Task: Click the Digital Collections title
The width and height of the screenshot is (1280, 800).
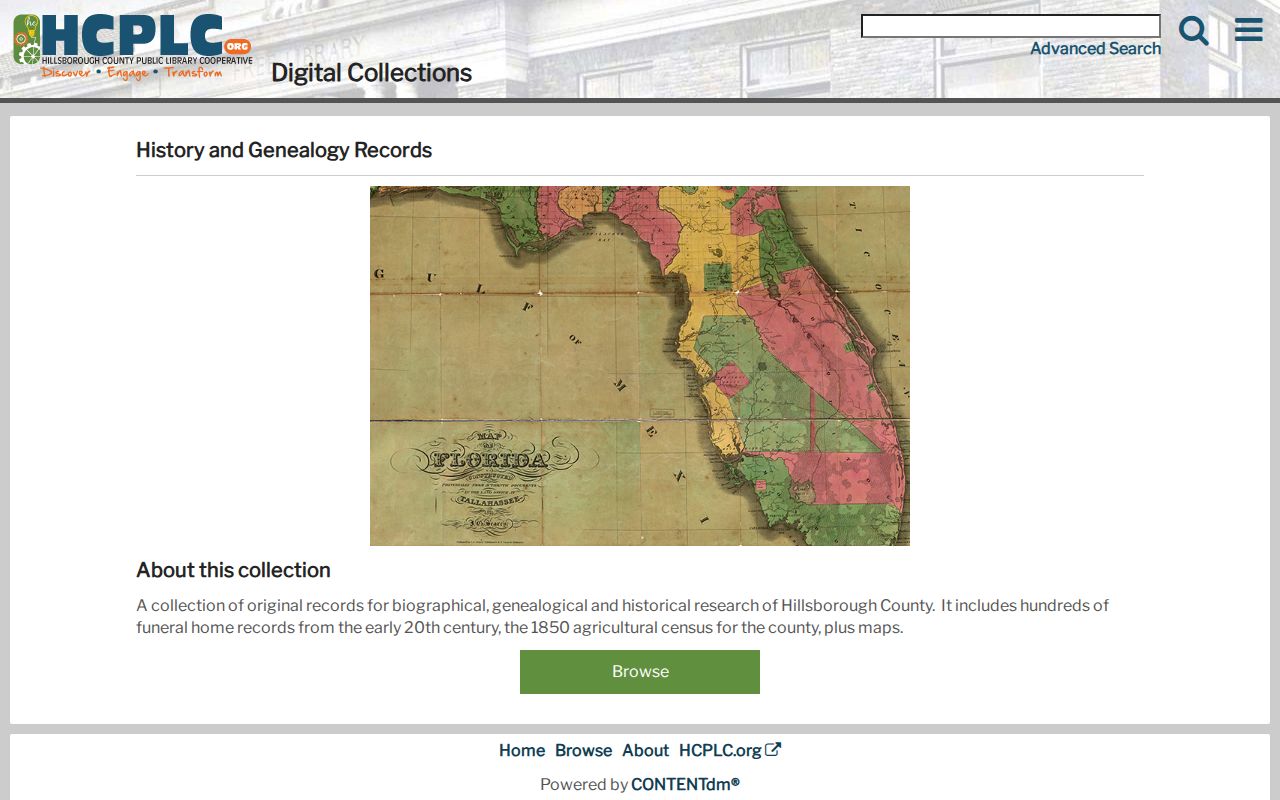Action: [371, 73]
